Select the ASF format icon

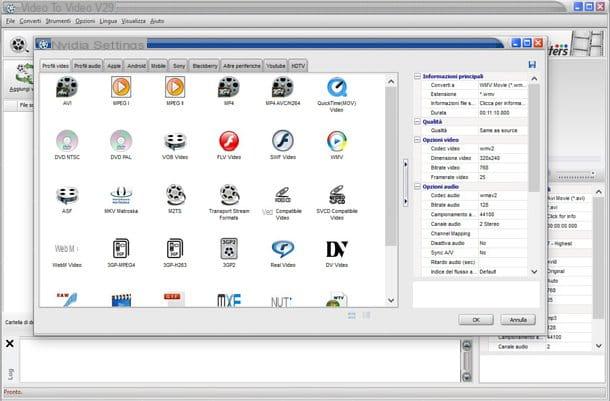67,195
